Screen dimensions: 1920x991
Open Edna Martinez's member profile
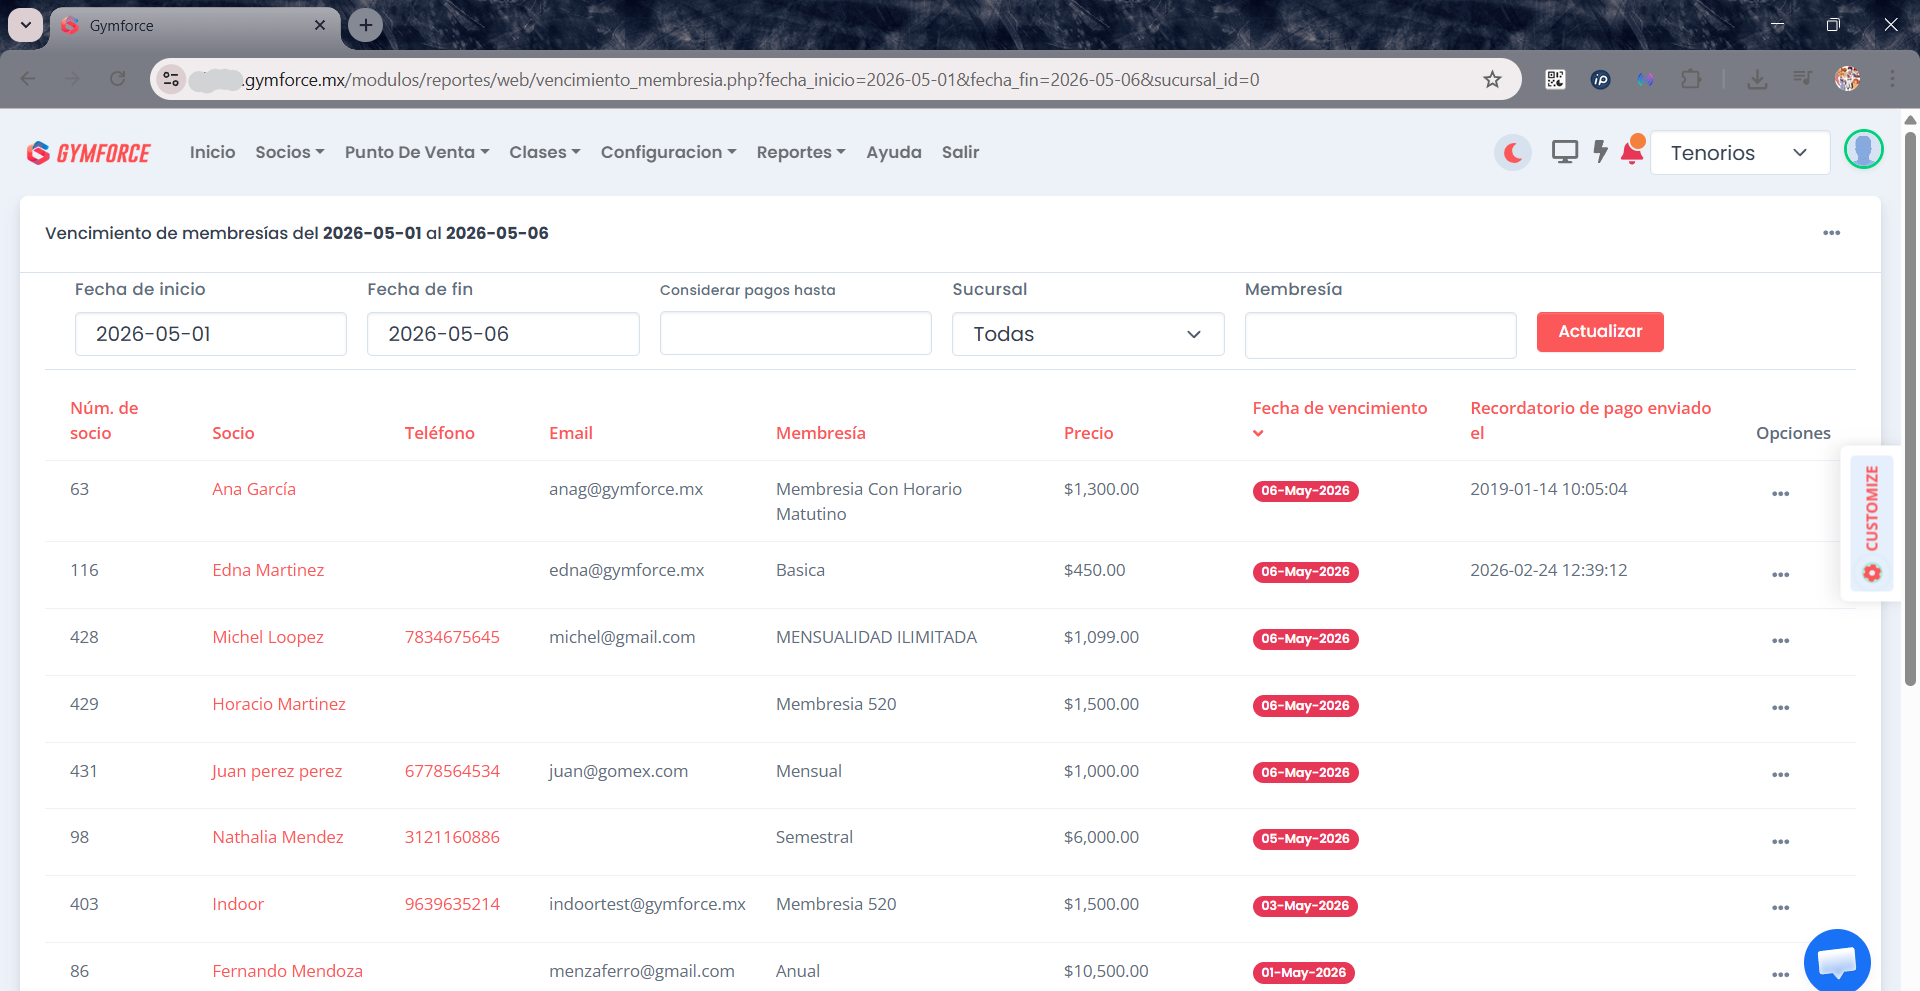[268, 570]
